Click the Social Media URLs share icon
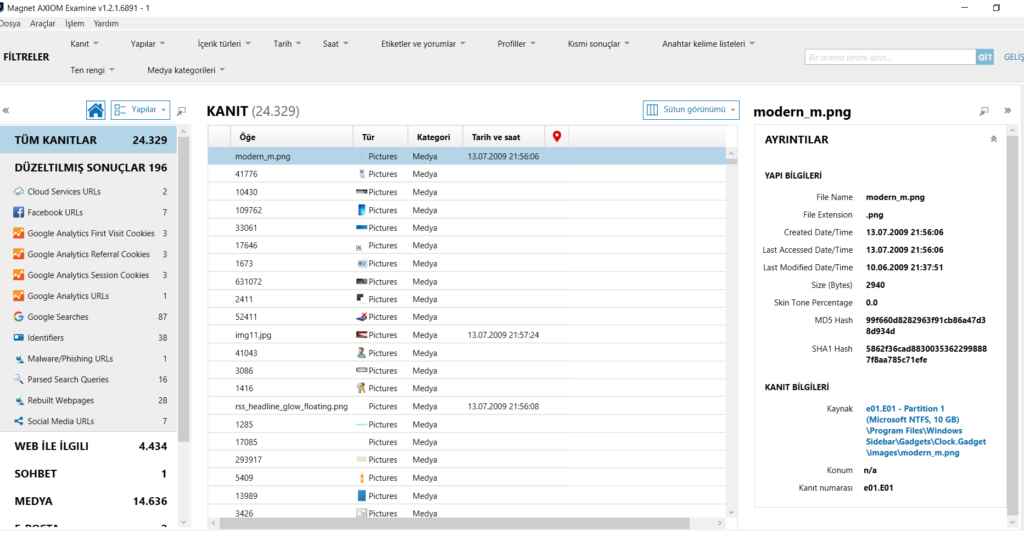This screenshot has height=539, width=1024. coord(18,421)
